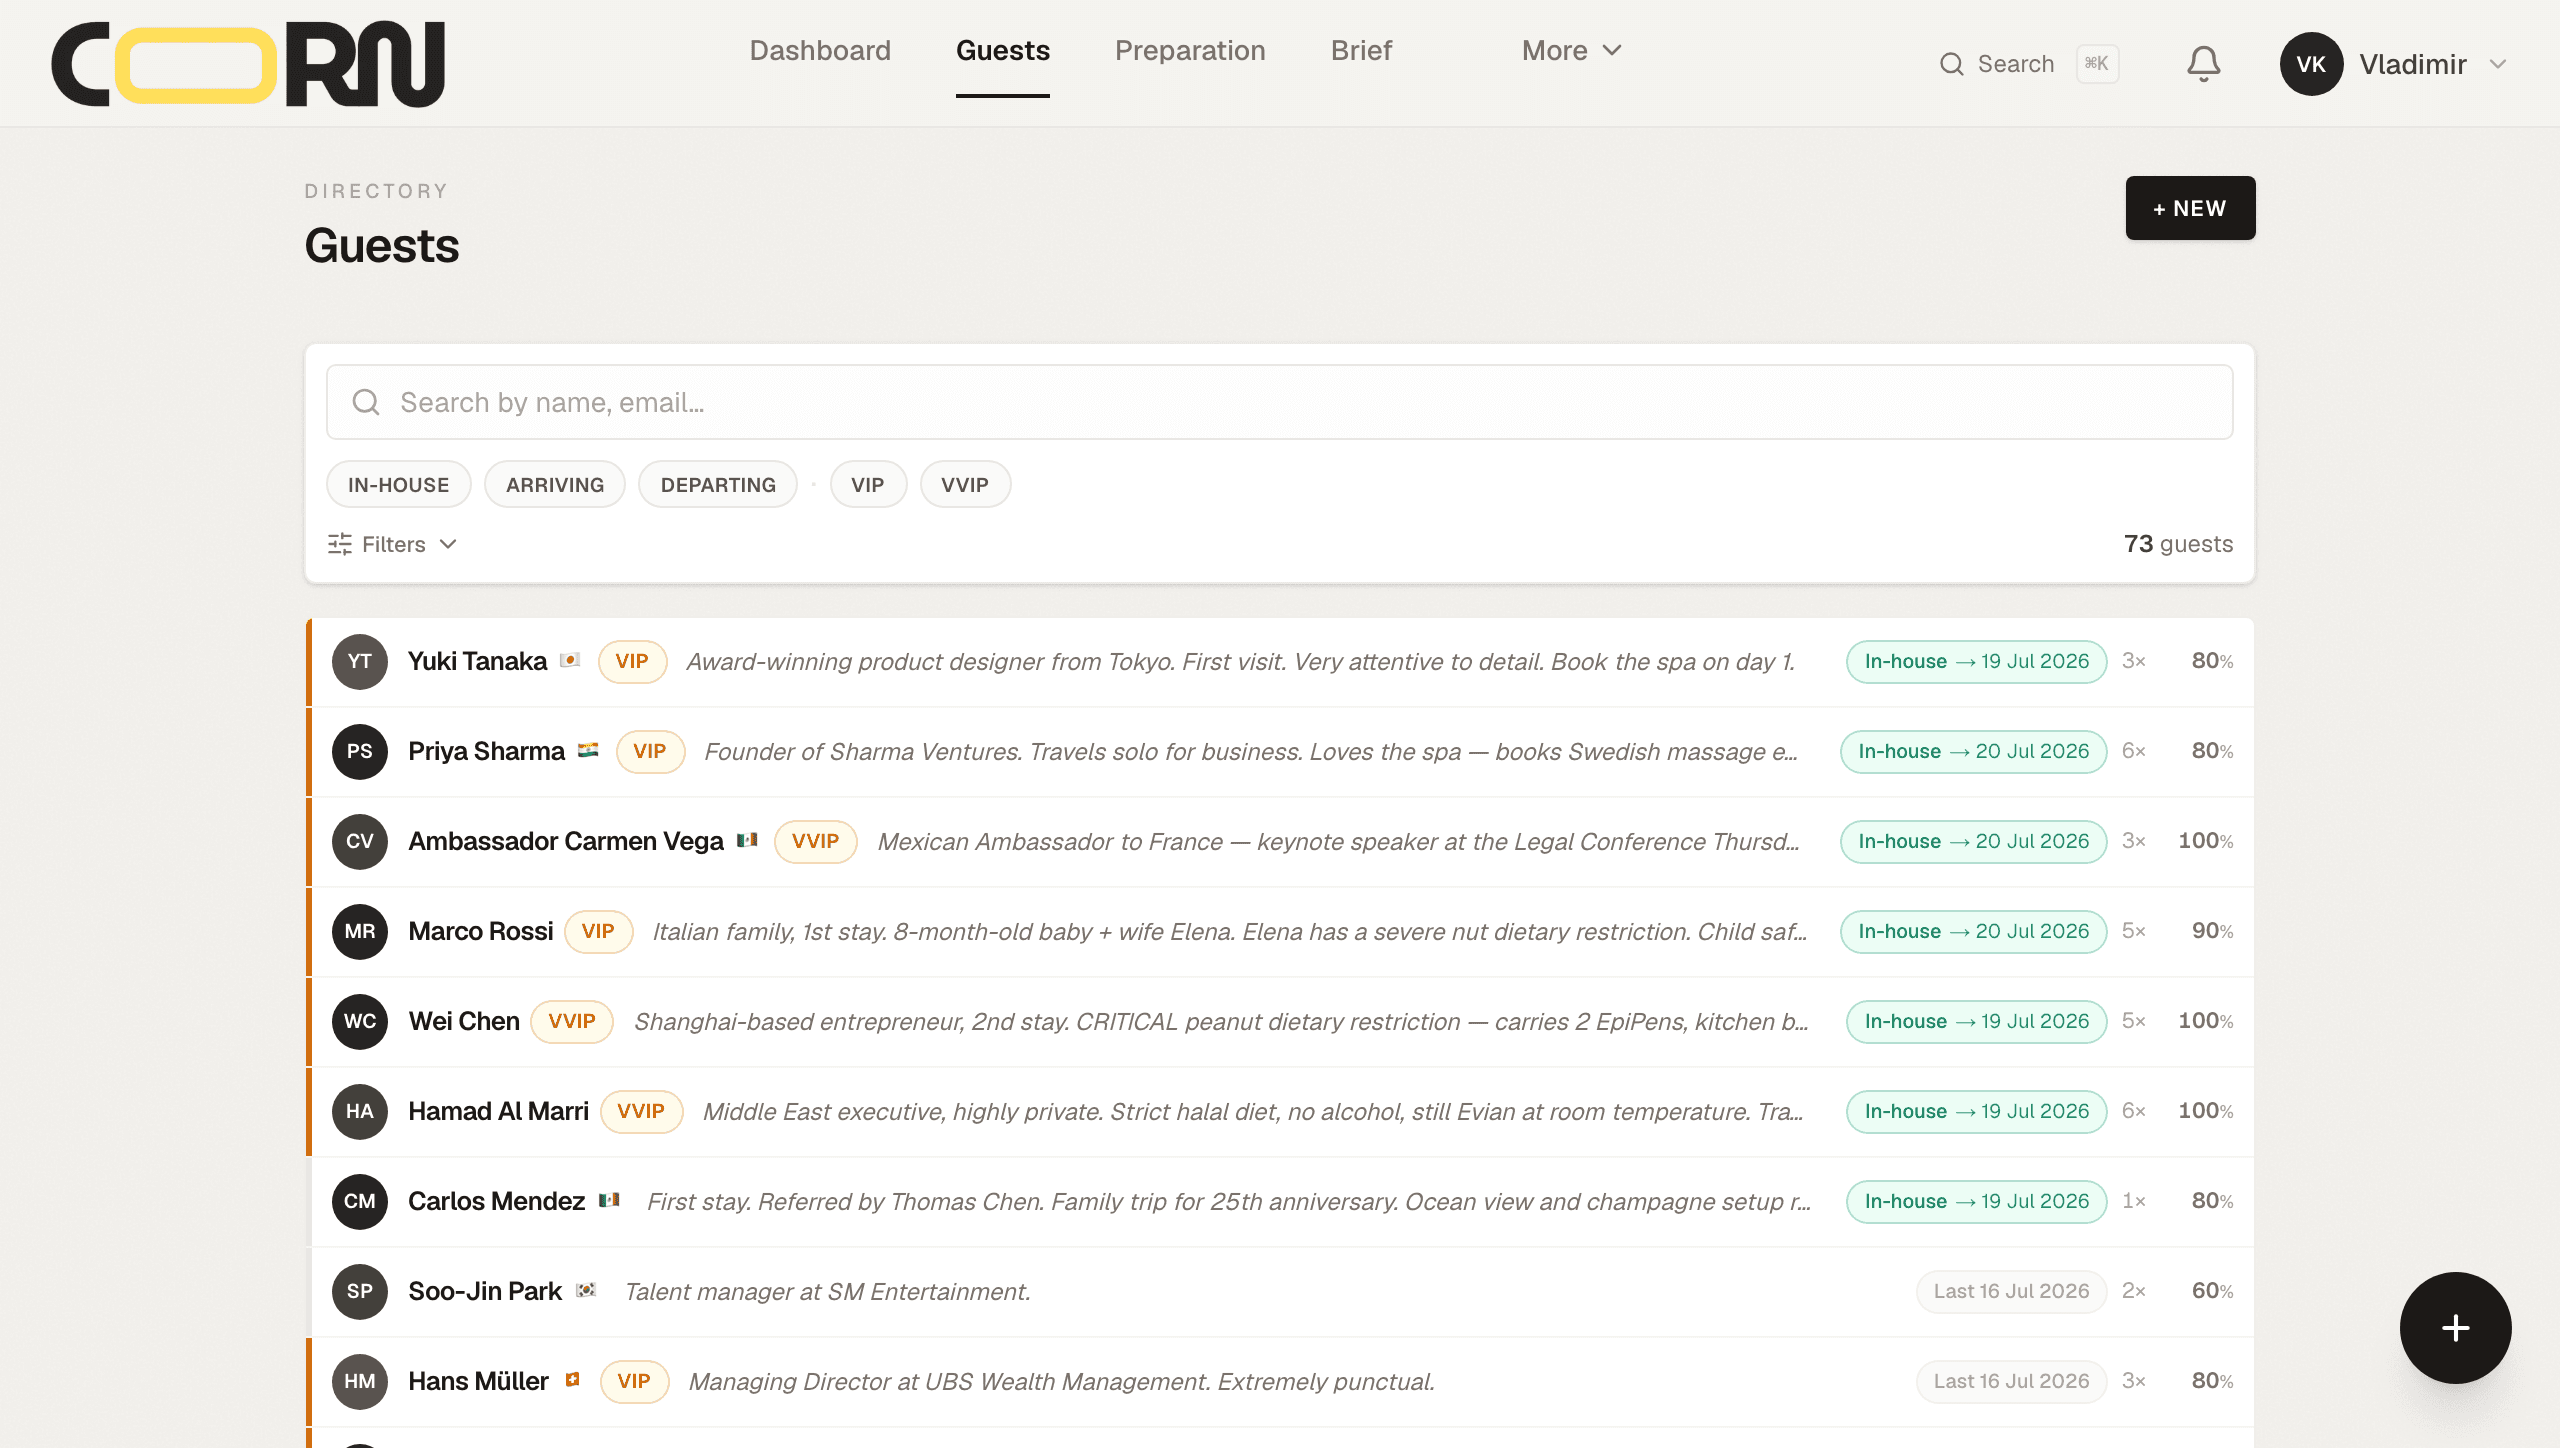The image size is (2560, 1448).
Task: Go to the Preparation tab
Action: coord(1190,51)
